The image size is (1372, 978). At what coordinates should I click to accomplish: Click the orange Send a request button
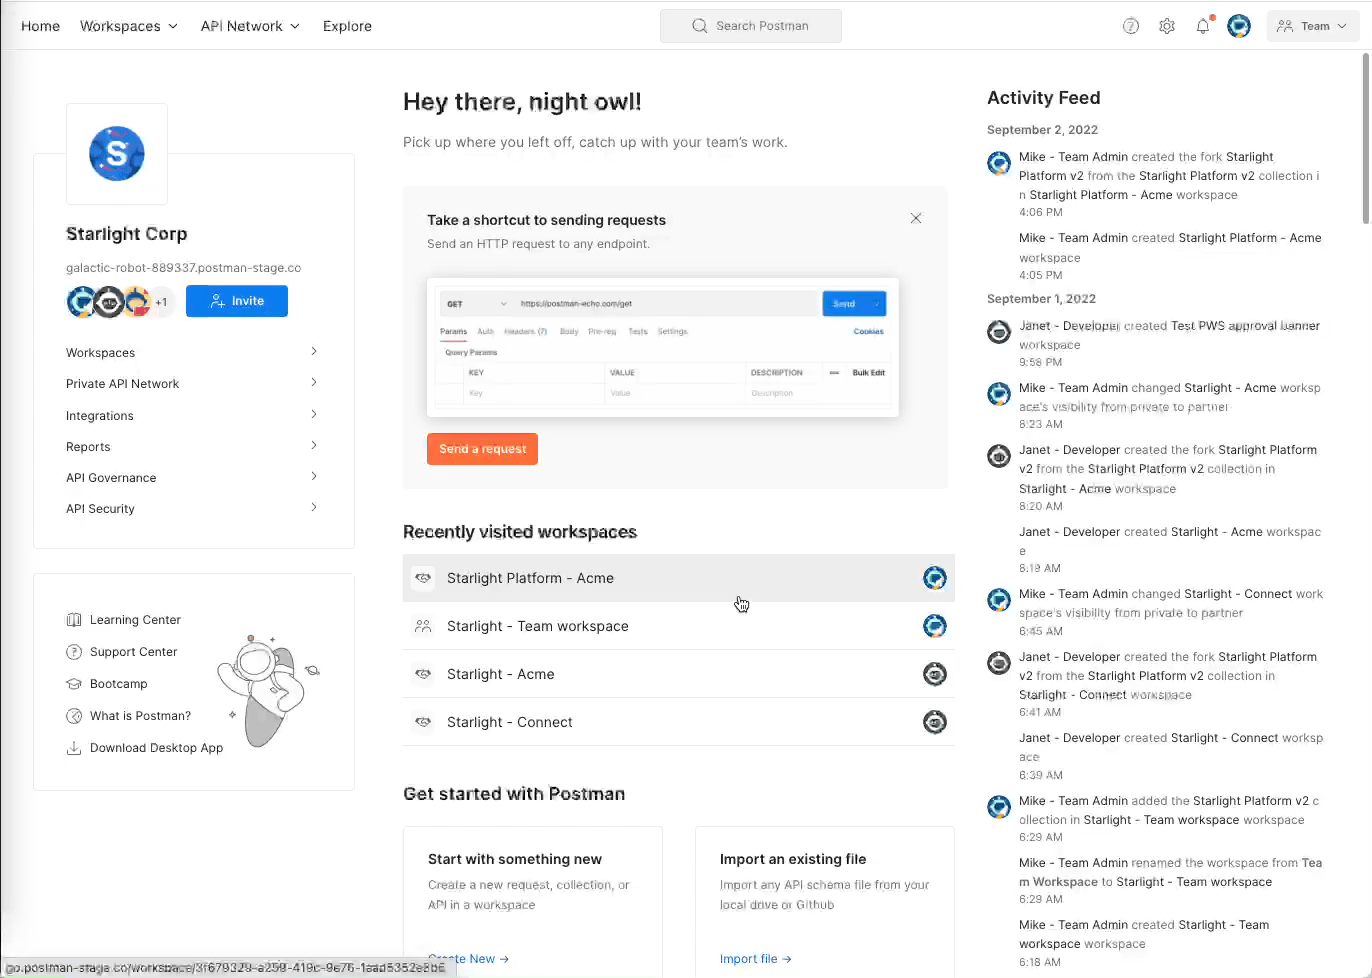point(482,449)
